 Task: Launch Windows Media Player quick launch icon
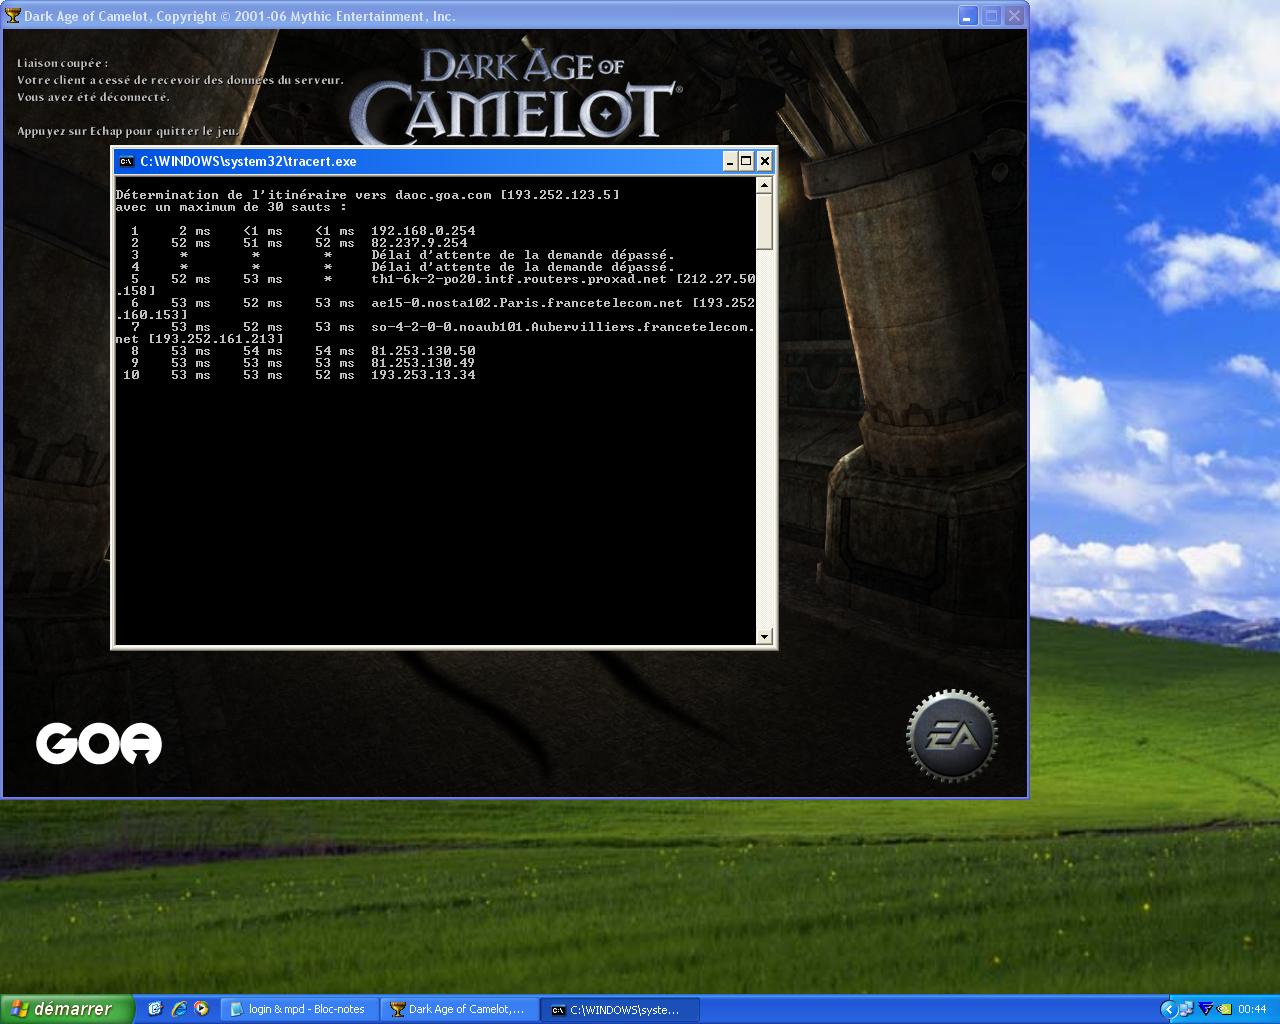tap(201, 1009)
